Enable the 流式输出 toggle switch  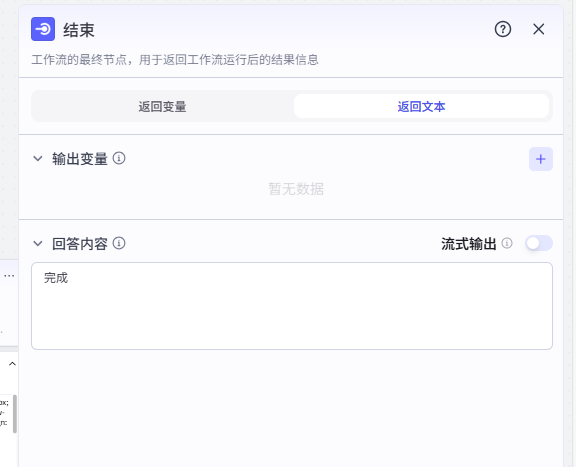pos(539,243)
